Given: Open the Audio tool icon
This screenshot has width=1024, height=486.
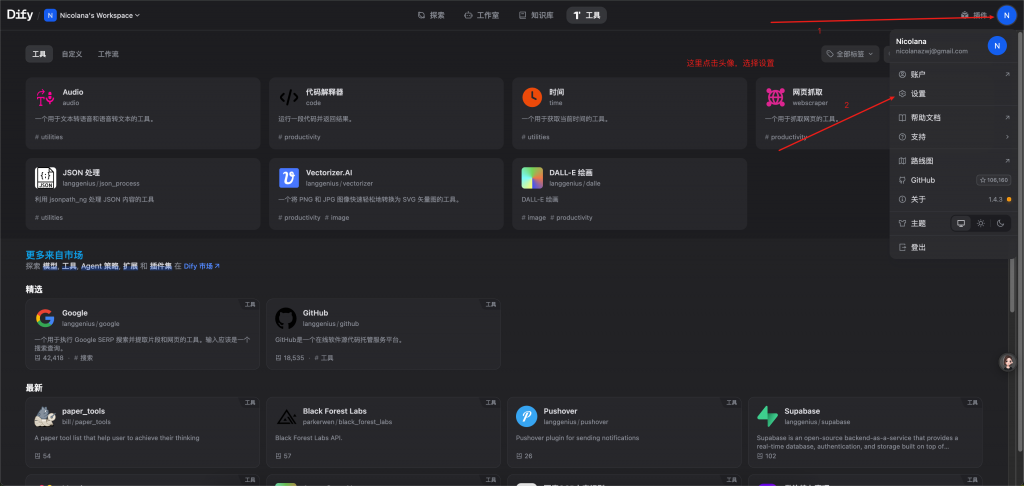Looking at the screenshot, I should (44, 97).
